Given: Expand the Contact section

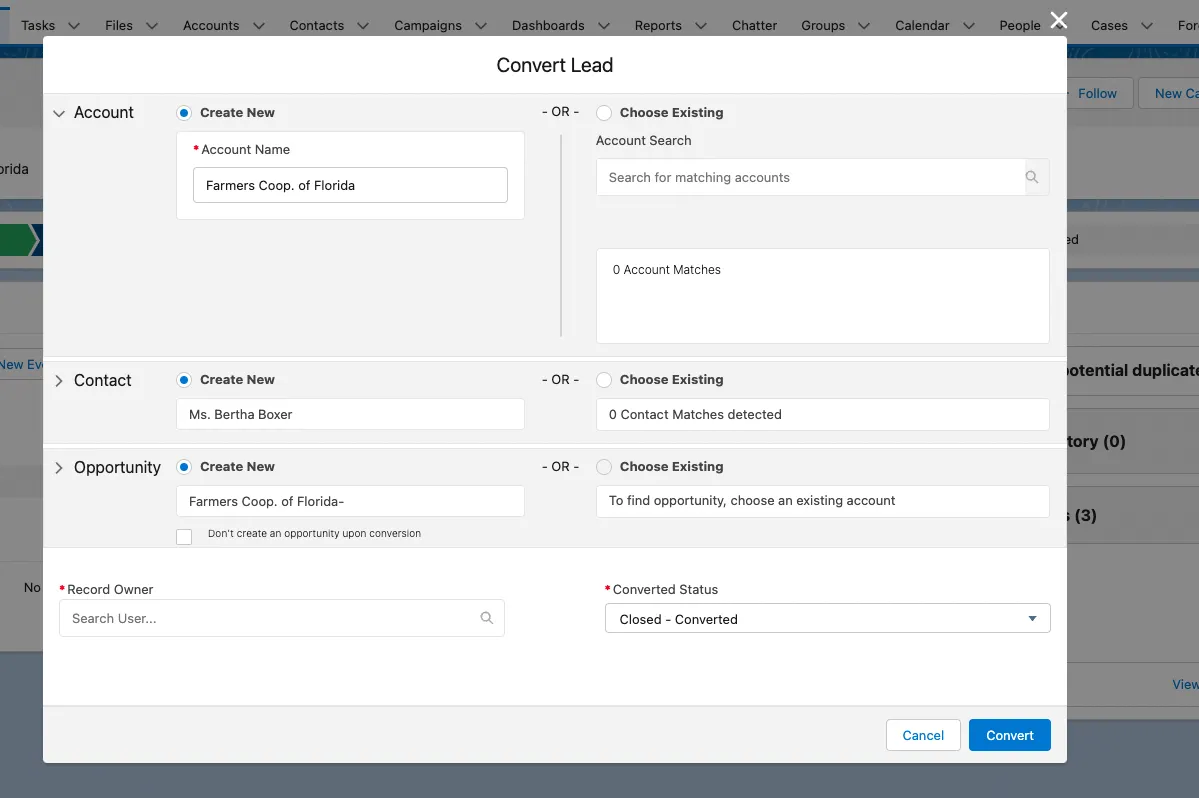Looking at the screenshot, I should [x=59, y=381].
